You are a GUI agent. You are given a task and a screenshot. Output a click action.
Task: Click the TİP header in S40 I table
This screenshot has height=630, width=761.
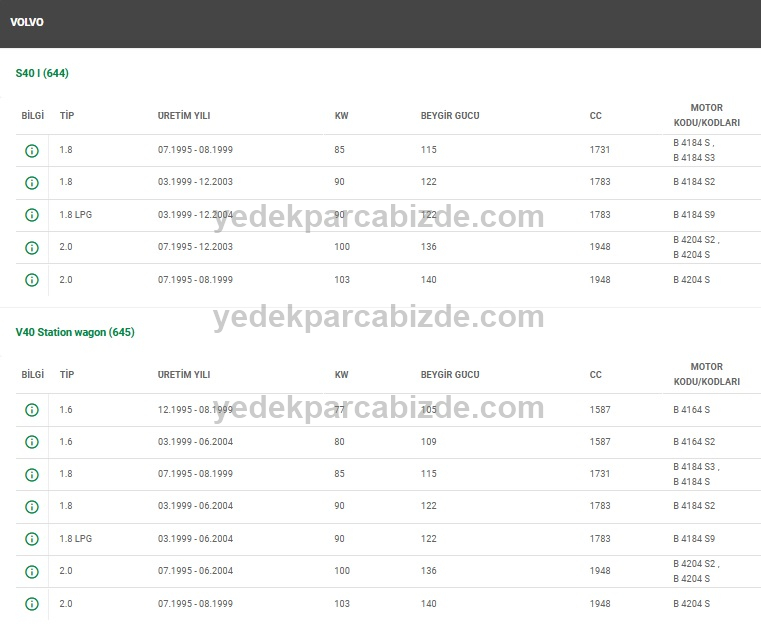[67, 116]
